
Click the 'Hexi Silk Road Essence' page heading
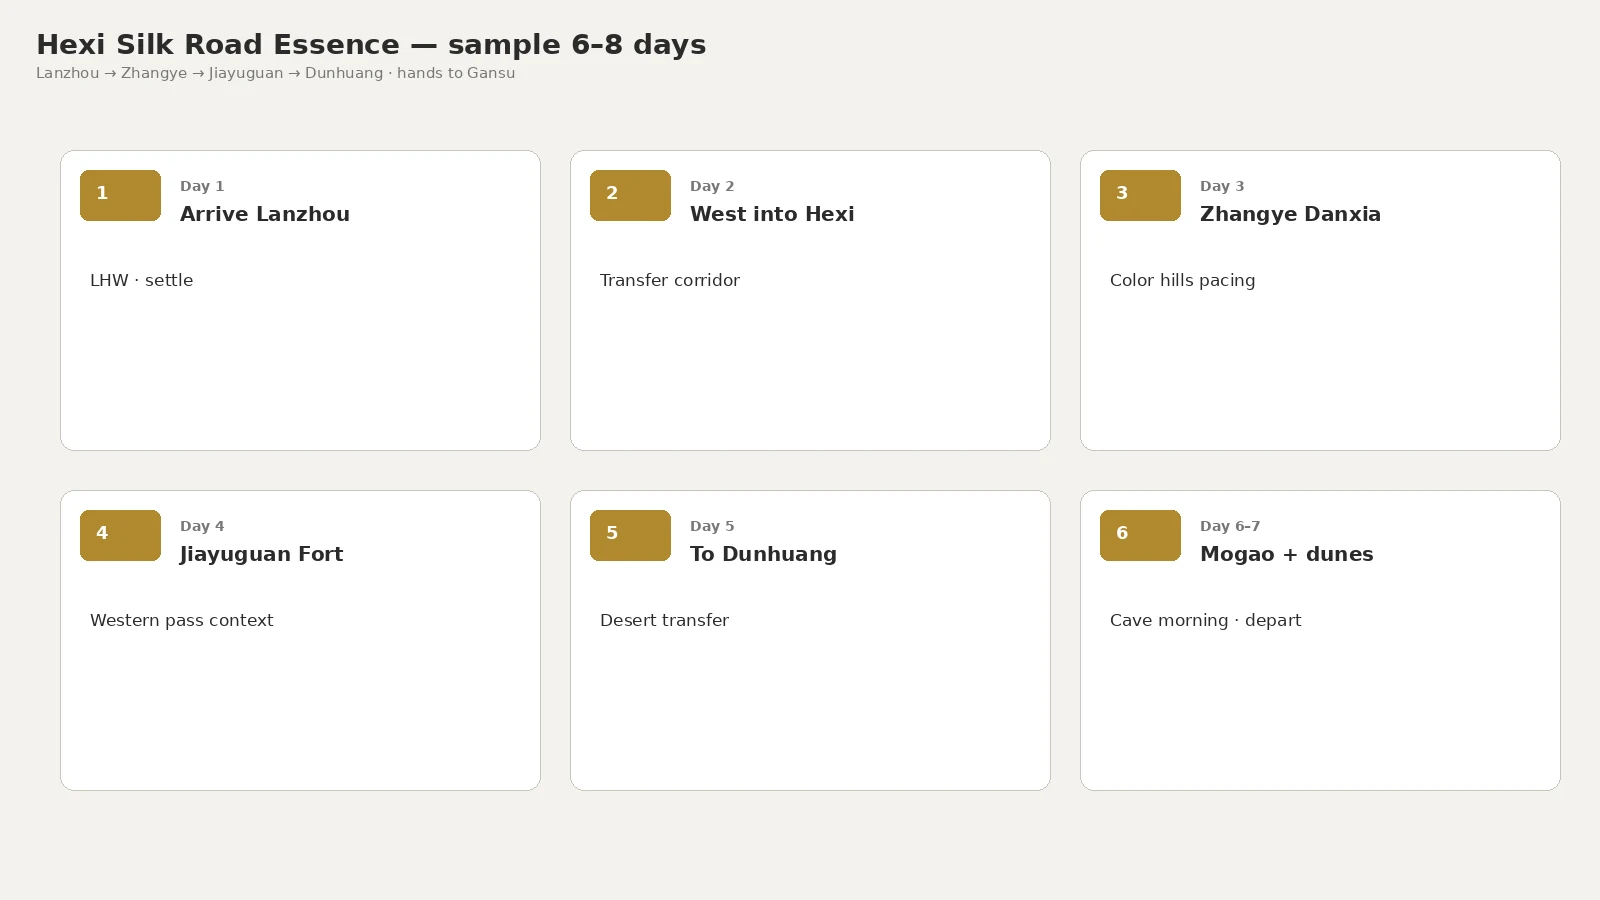point(371,45)
